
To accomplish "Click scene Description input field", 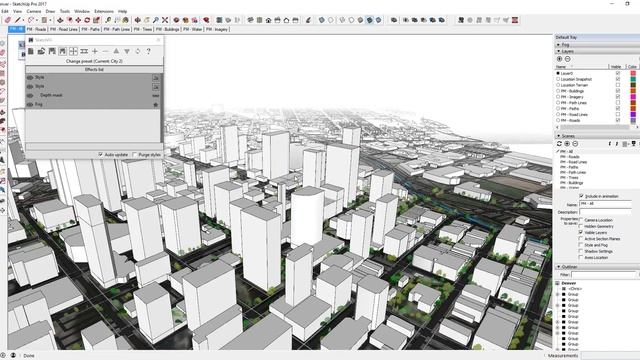I will (x=605, y=212).
